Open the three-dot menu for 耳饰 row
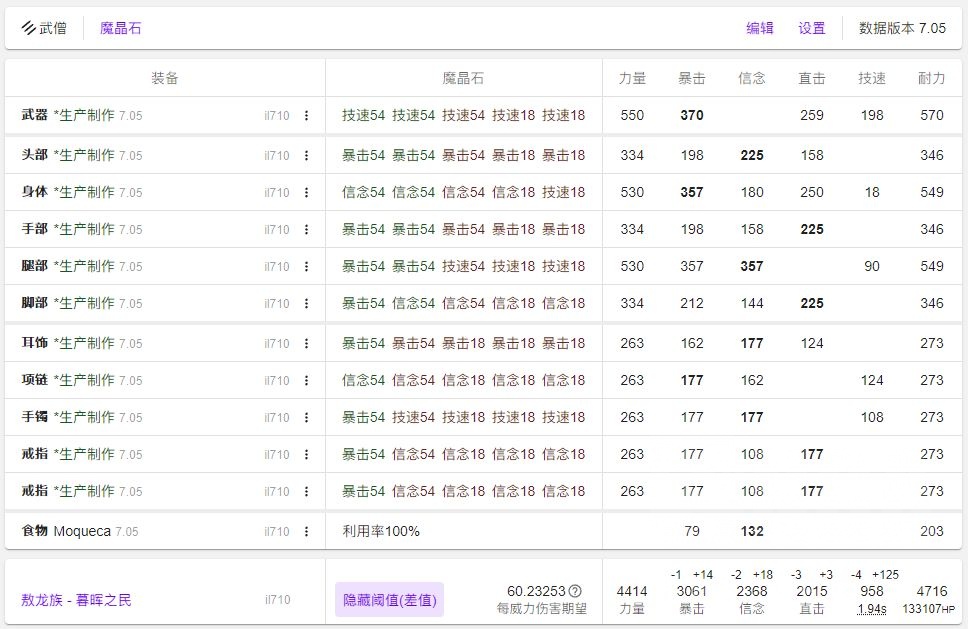The width and height of the screenshot is (968, 629). [306, 344]
